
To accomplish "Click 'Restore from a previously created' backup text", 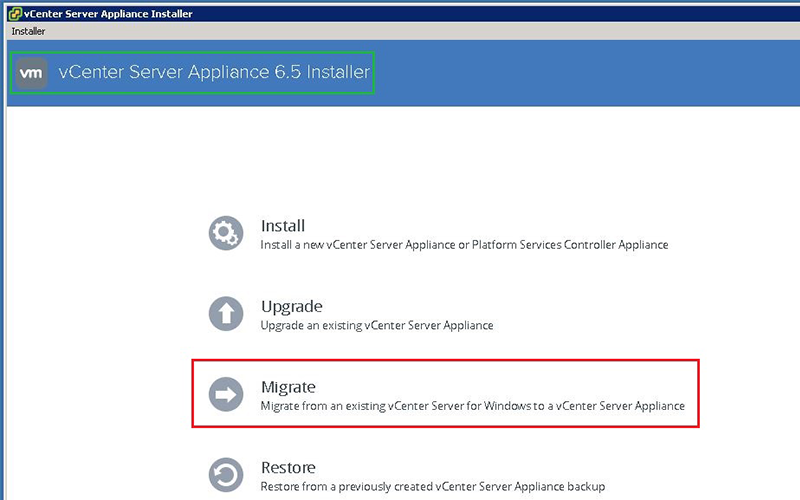I will point(432,487).
